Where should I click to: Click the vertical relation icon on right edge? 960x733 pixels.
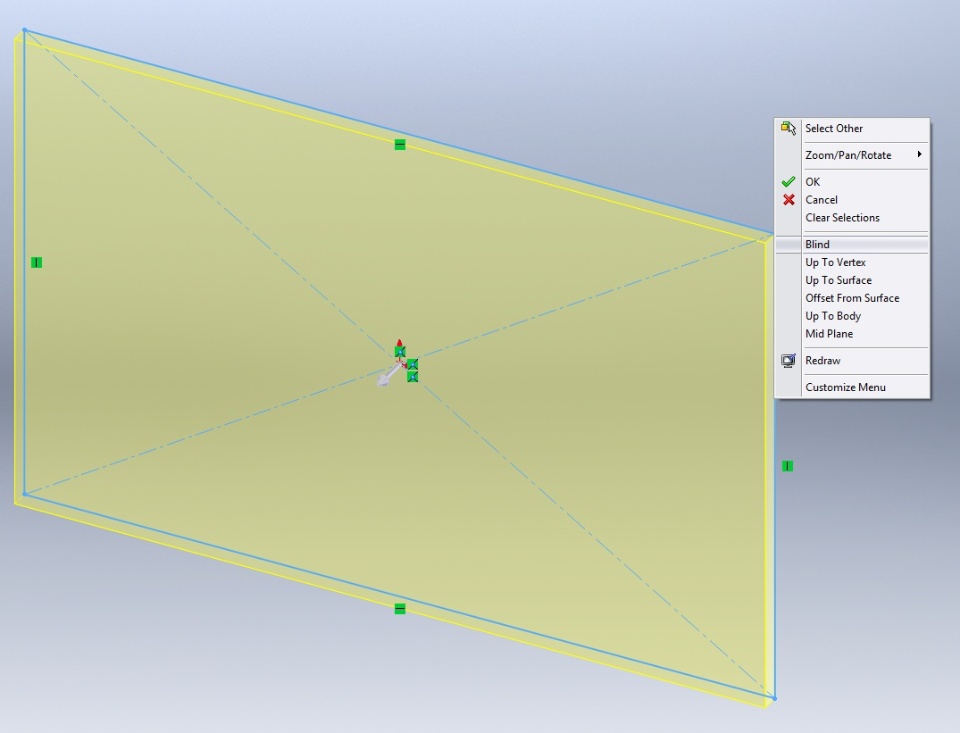[788, 466]
